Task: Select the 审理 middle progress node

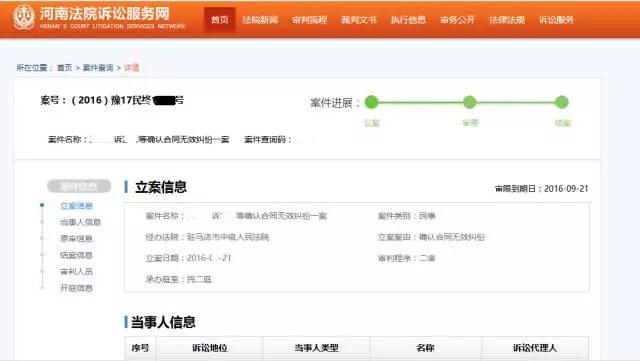Action: 469,102
